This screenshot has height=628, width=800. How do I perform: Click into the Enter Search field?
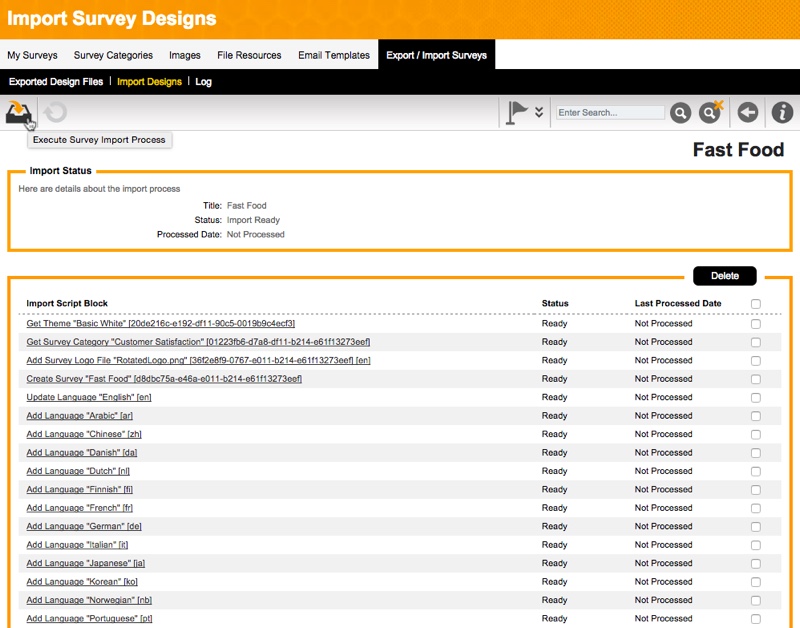click(610, 113)
